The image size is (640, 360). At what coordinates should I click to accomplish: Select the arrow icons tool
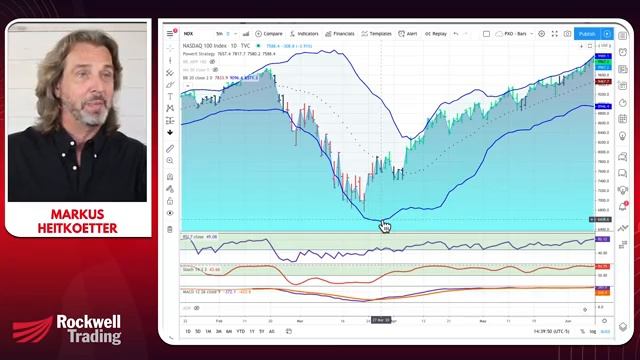170,132
